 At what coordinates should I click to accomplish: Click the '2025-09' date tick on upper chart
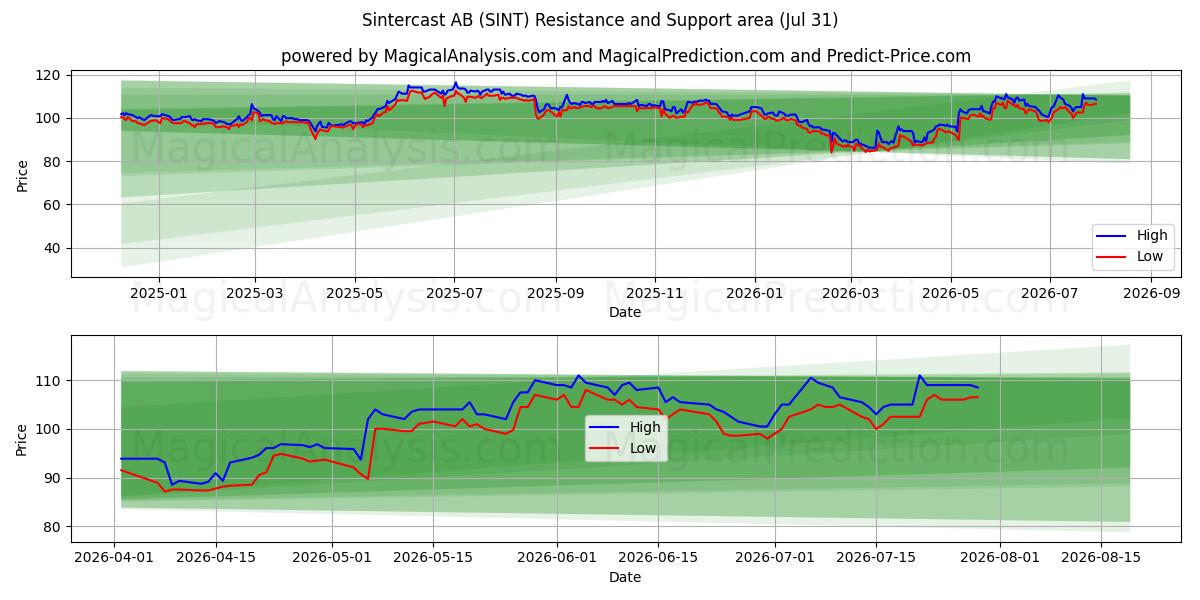555,293
